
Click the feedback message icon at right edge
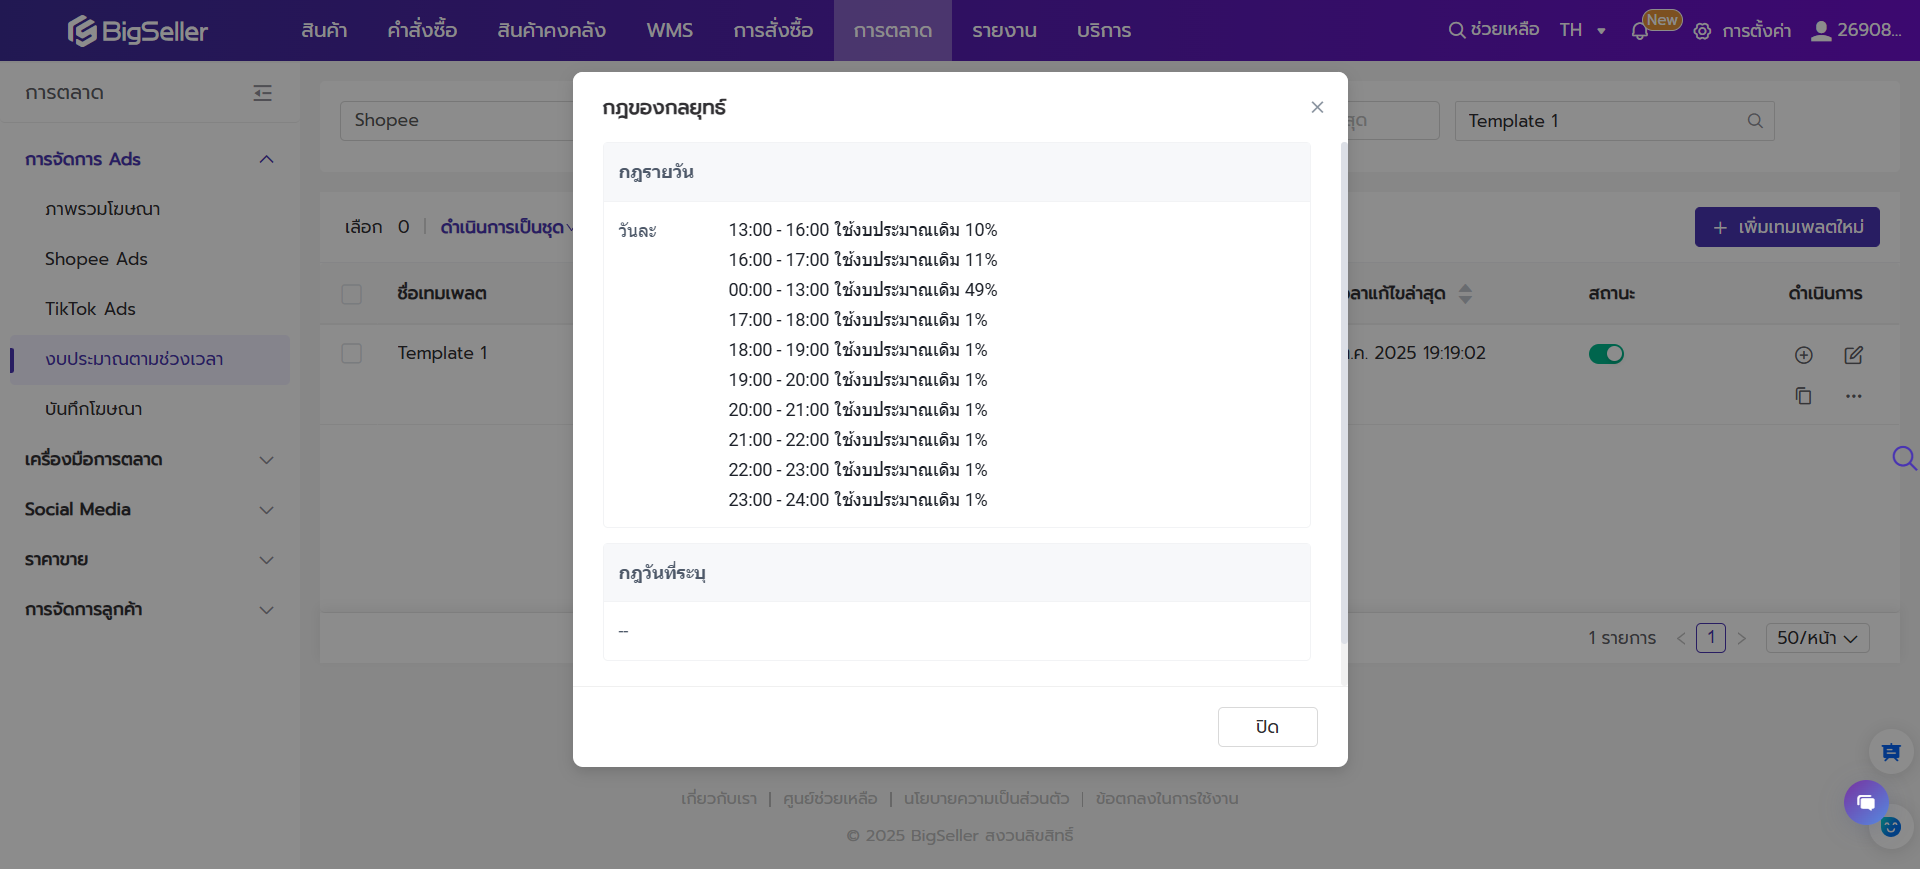tap(1891, 752)
